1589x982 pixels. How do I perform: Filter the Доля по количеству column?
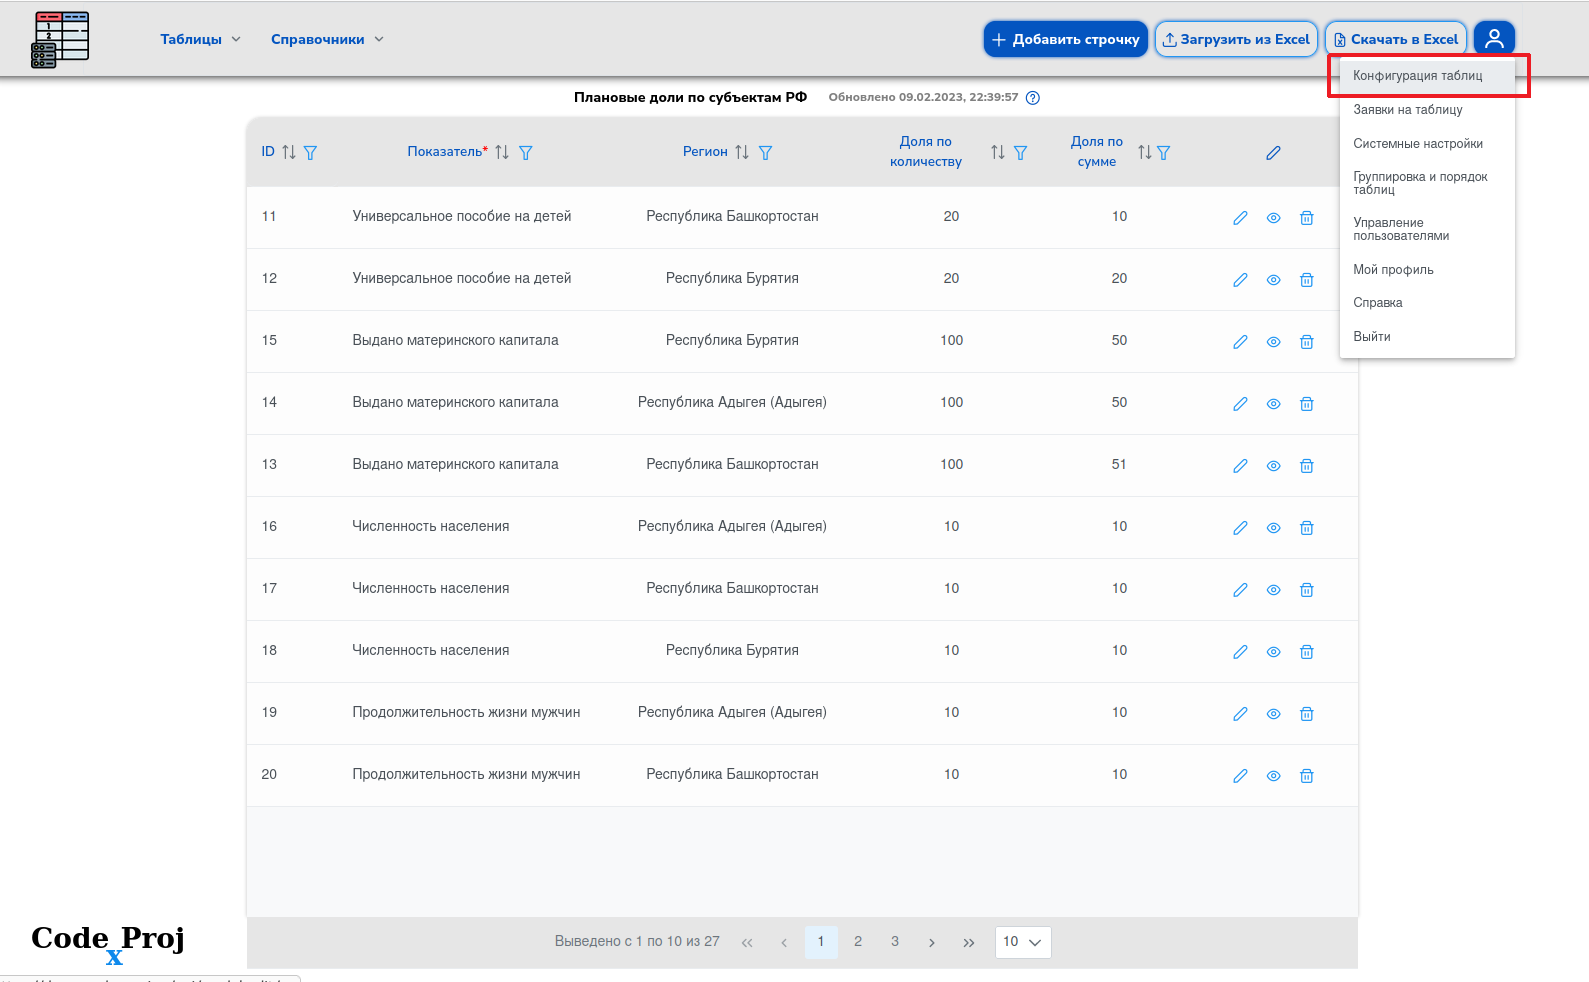pos(1020,152)
